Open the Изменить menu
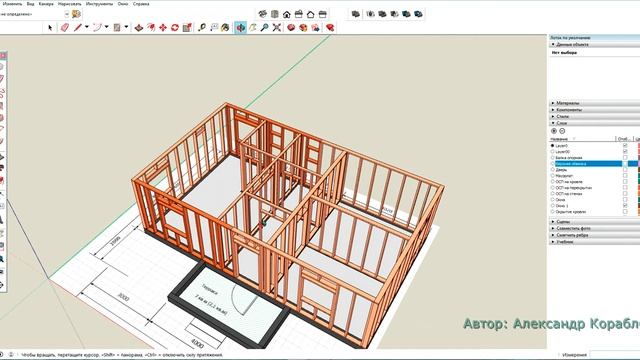640x360 pixels. [x=12, y=4]
